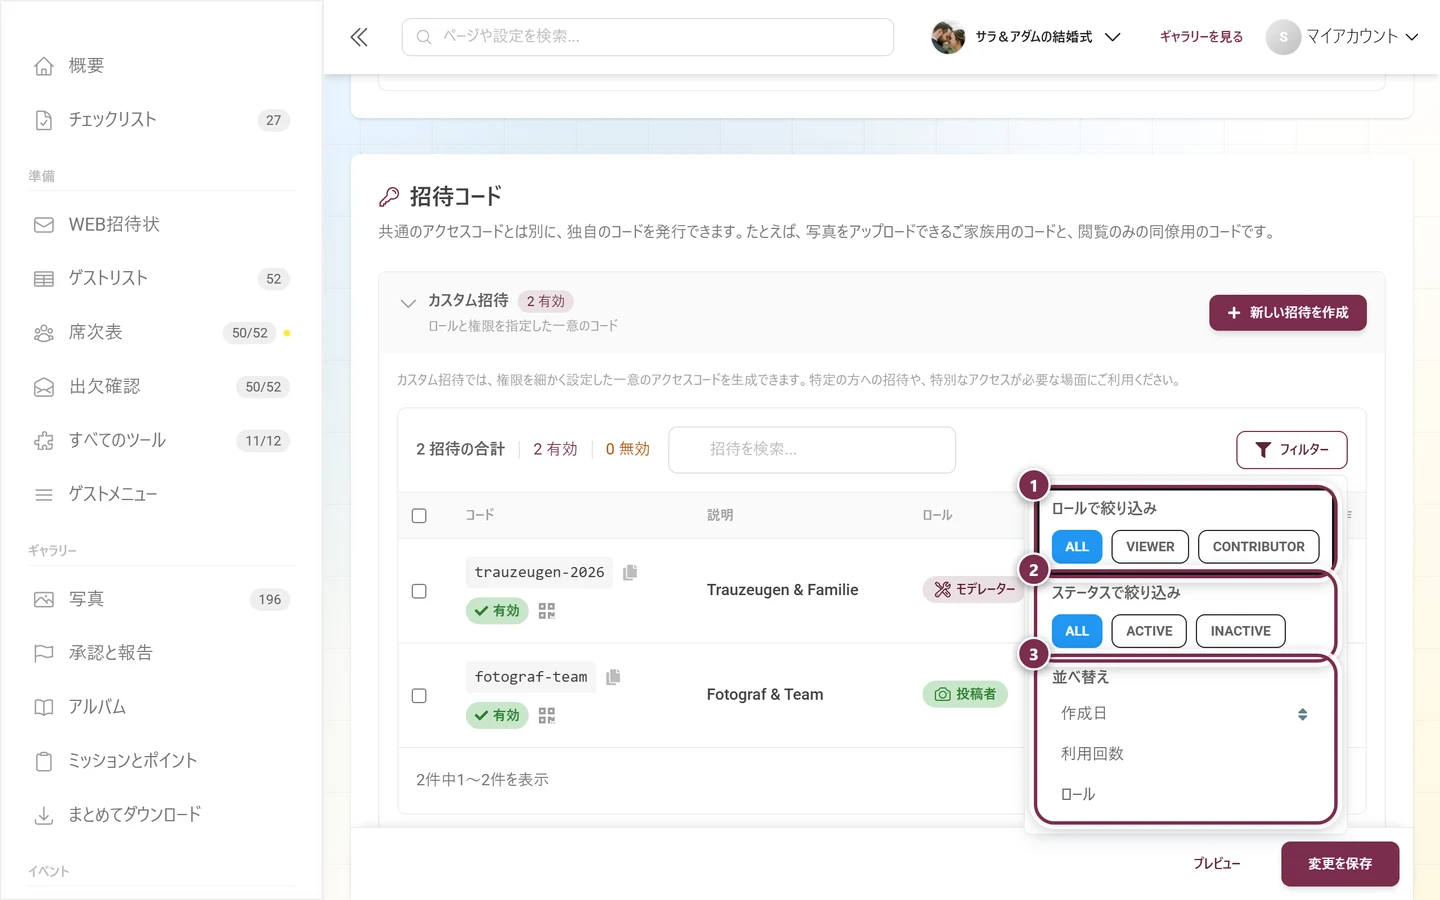
Task: Filter status by INACTIVE
Action: [1240, 631]
